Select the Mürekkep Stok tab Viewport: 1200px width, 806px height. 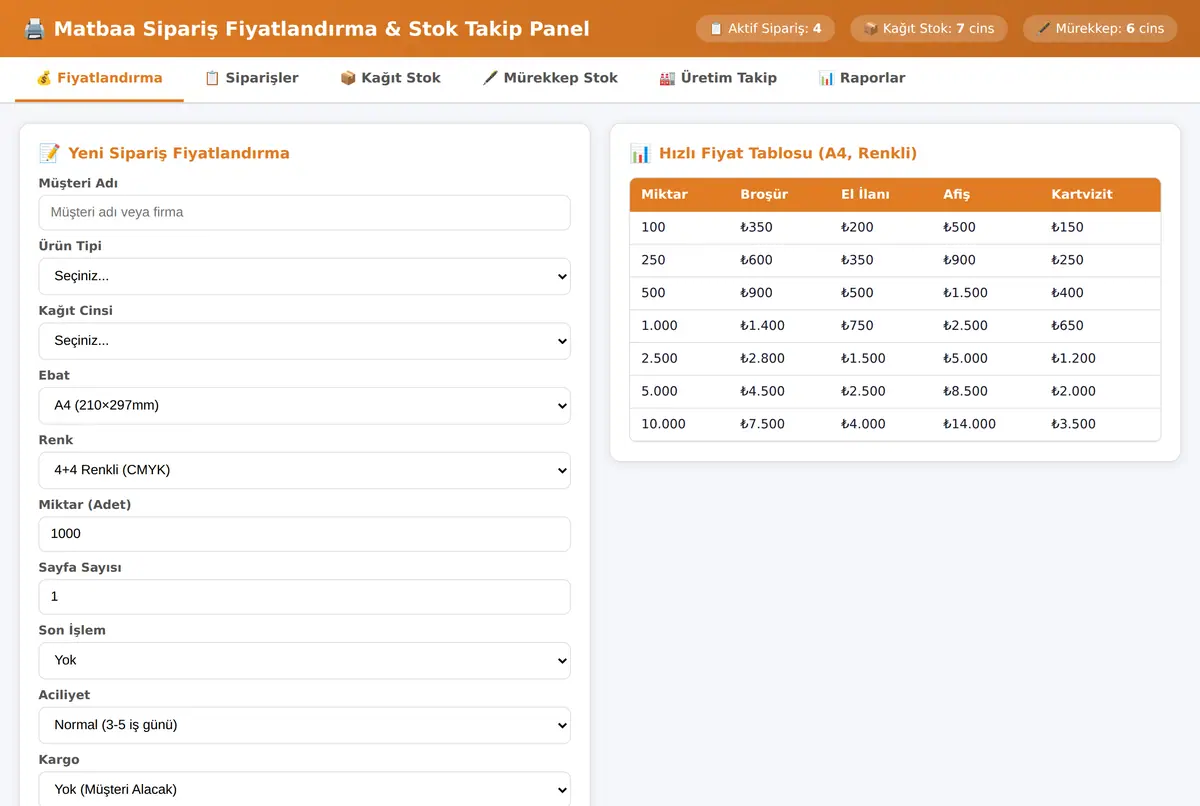tap(550, 78)
